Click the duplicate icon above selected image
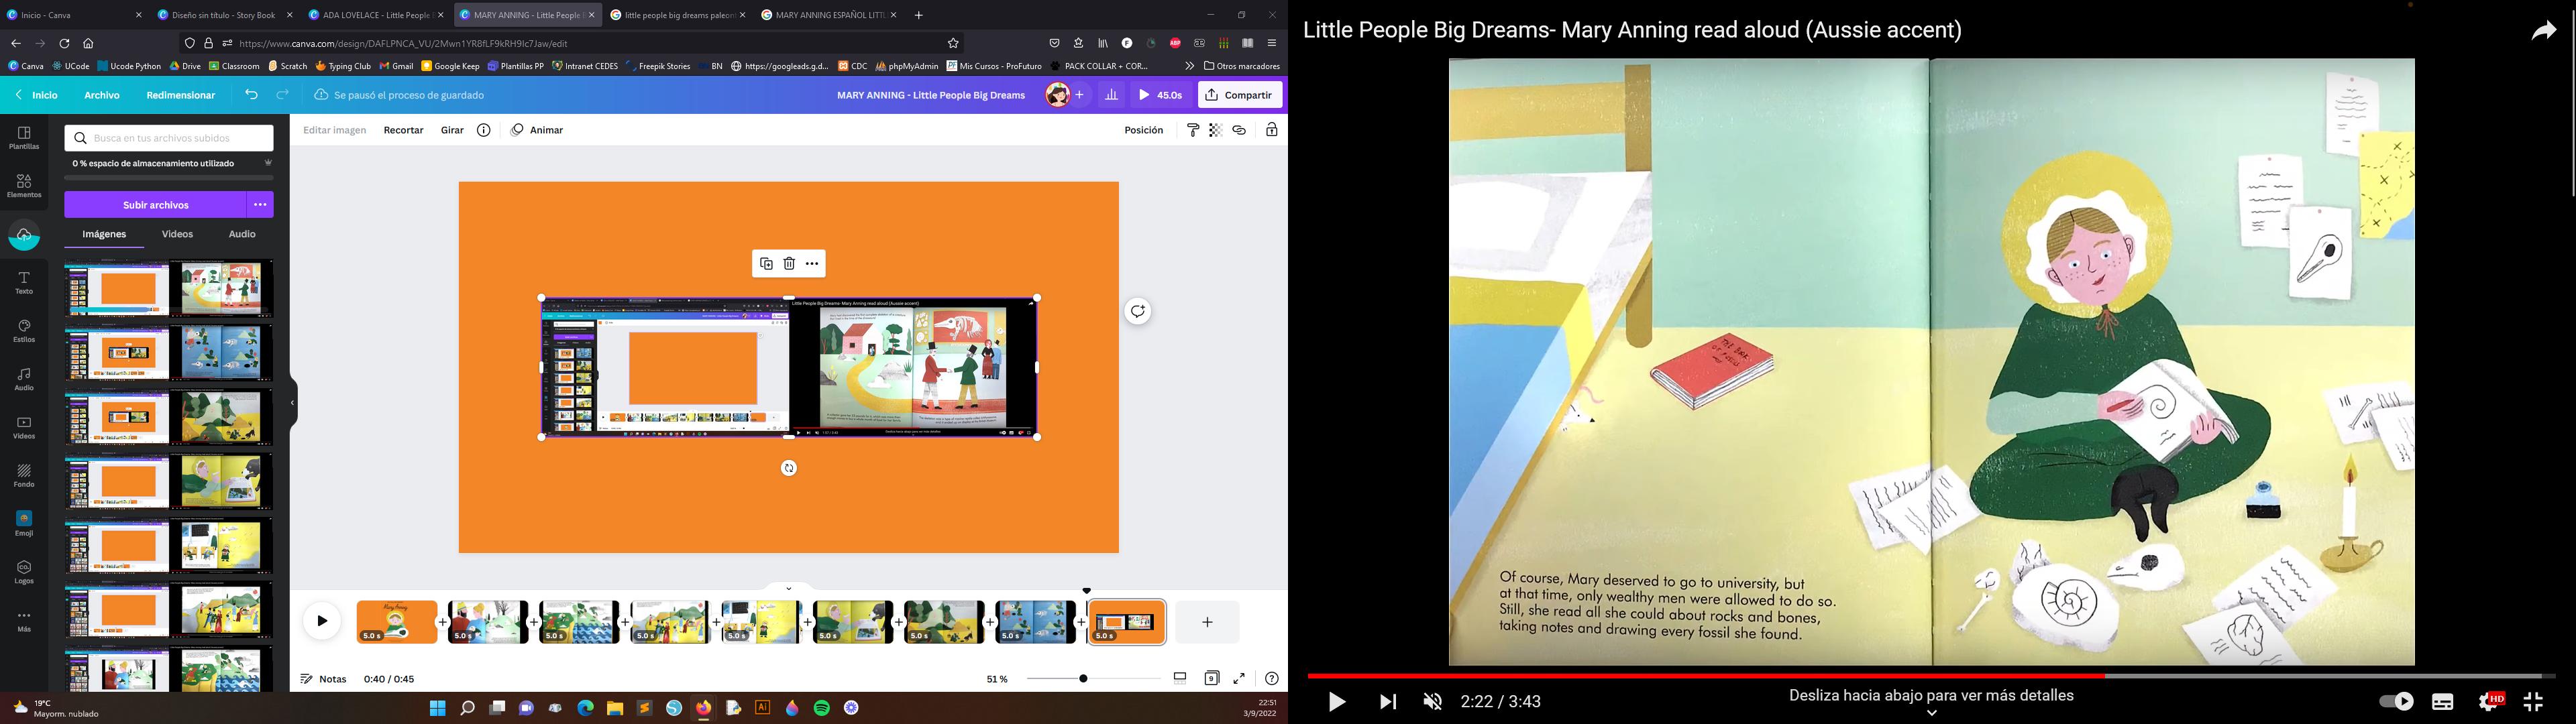2576x724 pixels. [766, 264]
